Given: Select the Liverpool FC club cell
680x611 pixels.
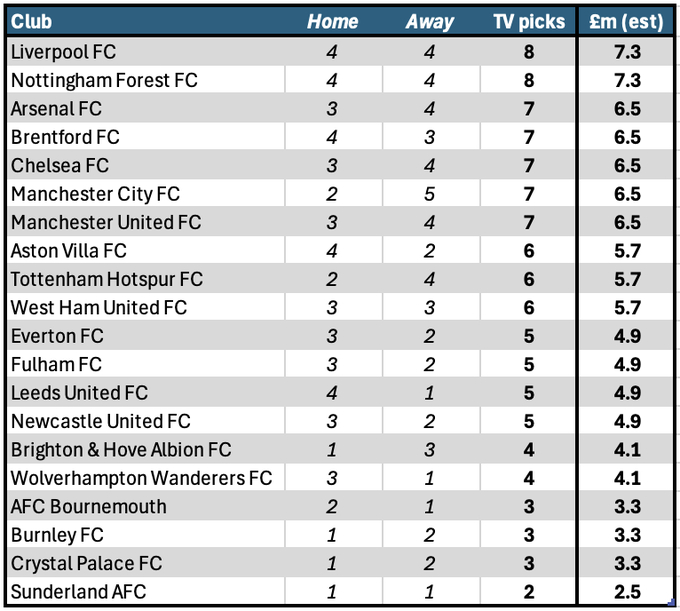Looking at the screenshot, I should [146, 52].
